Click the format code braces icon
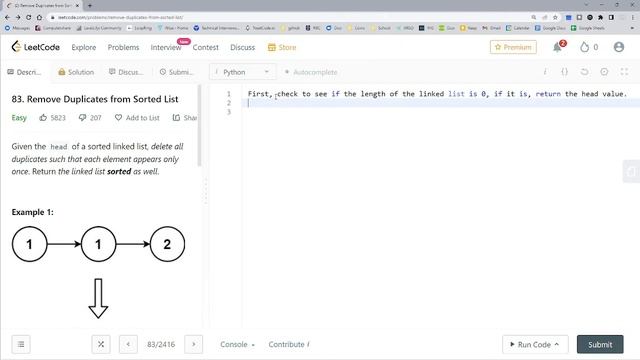The image size is (640, 360). pyautogui.click(x=564, y=72)
